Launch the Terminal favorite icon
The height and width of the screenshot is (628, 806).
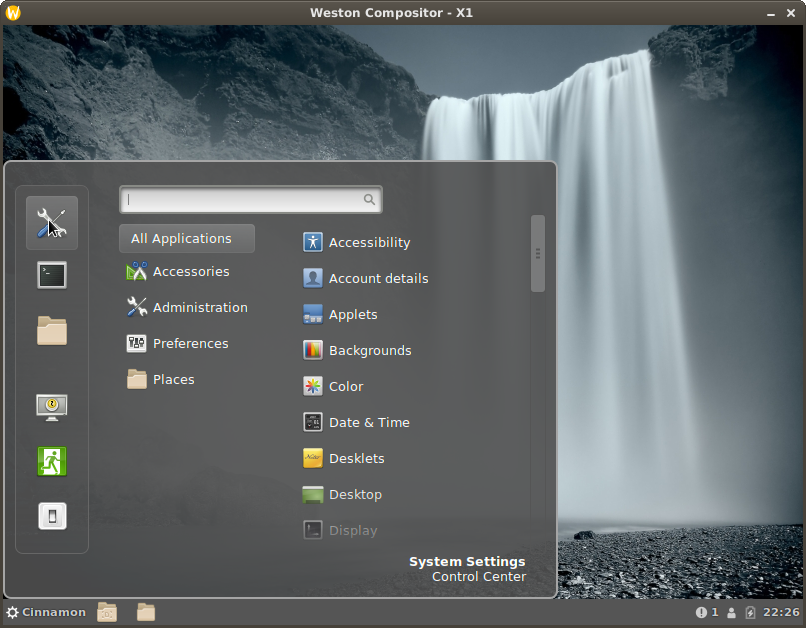[52, 275]
